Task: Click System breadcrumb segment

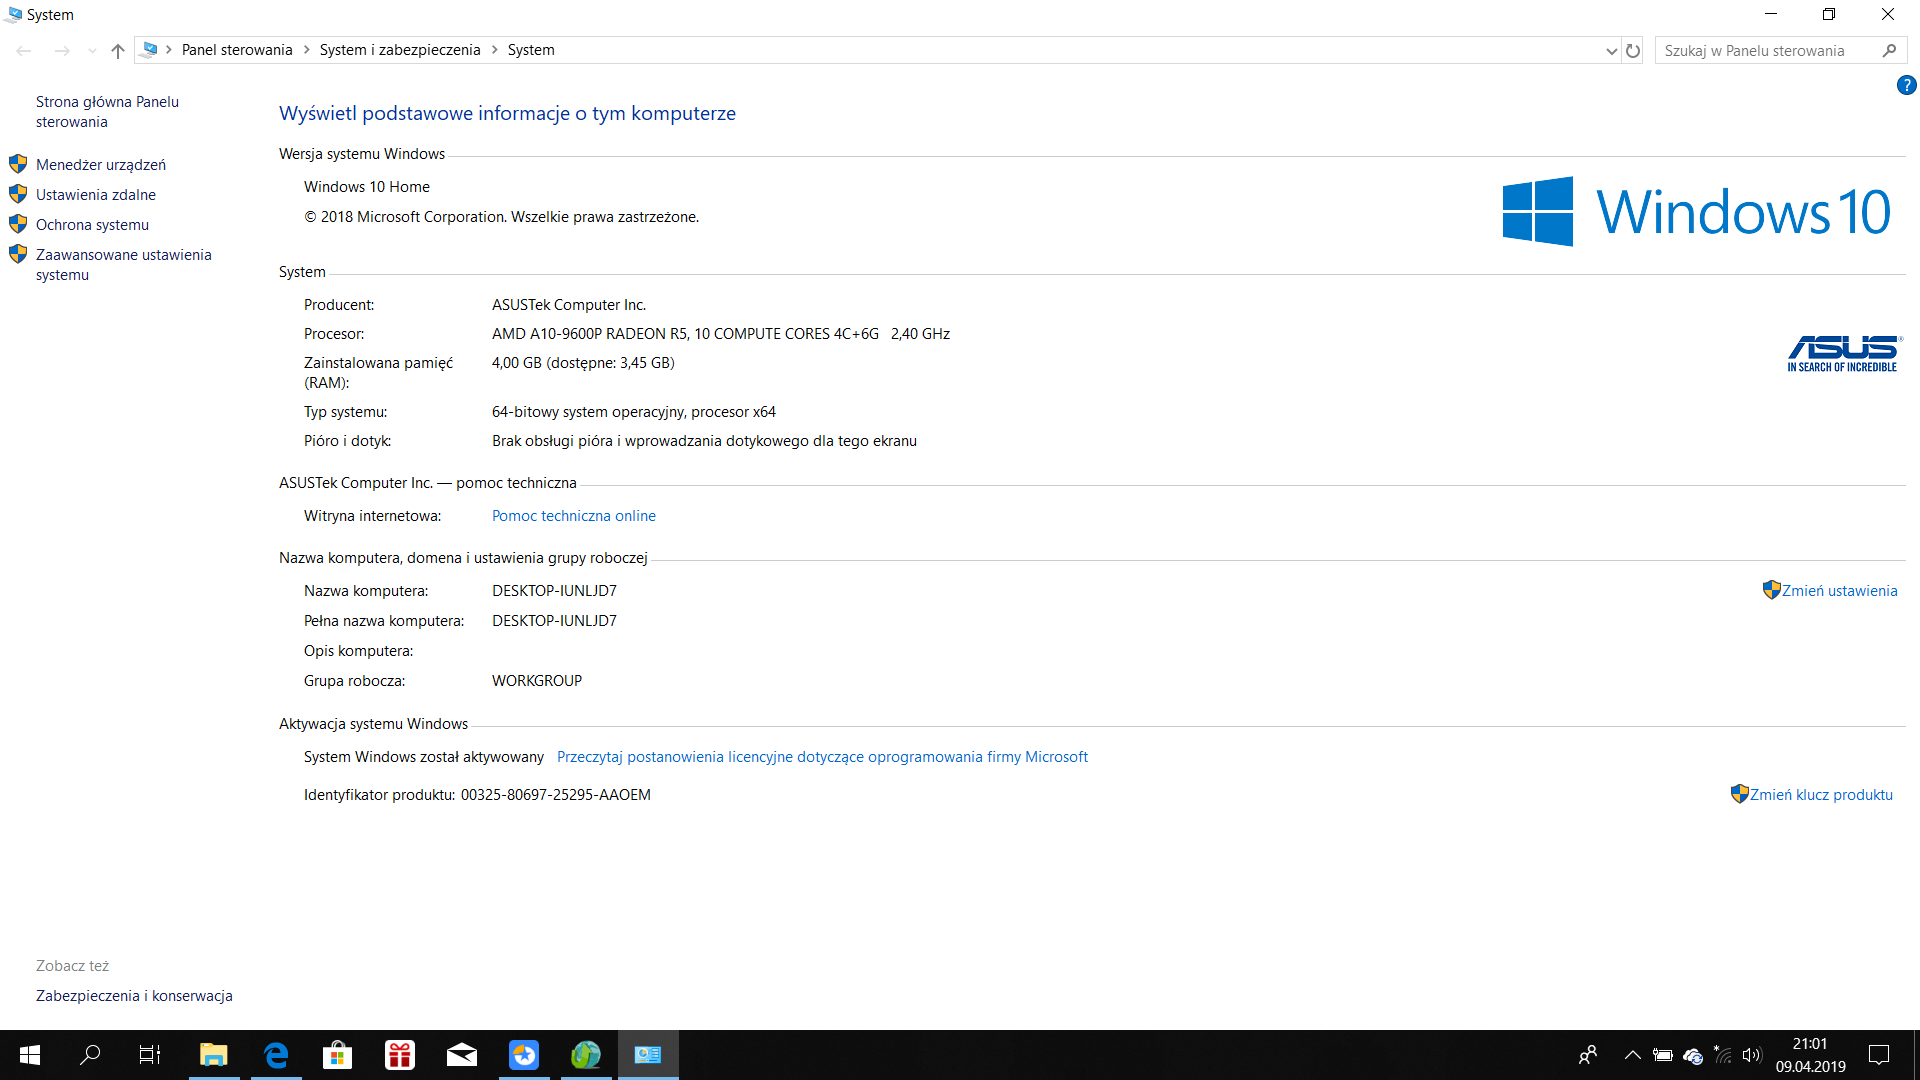Action: coord(531,50)
